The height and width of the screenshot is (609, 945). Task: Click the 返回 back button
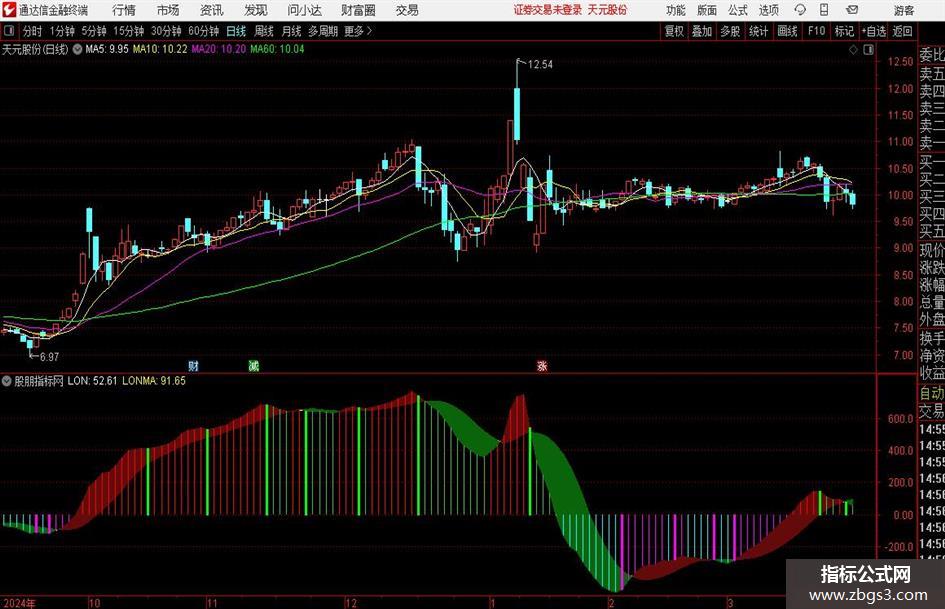pyautogui.click(x=903, y=31)
